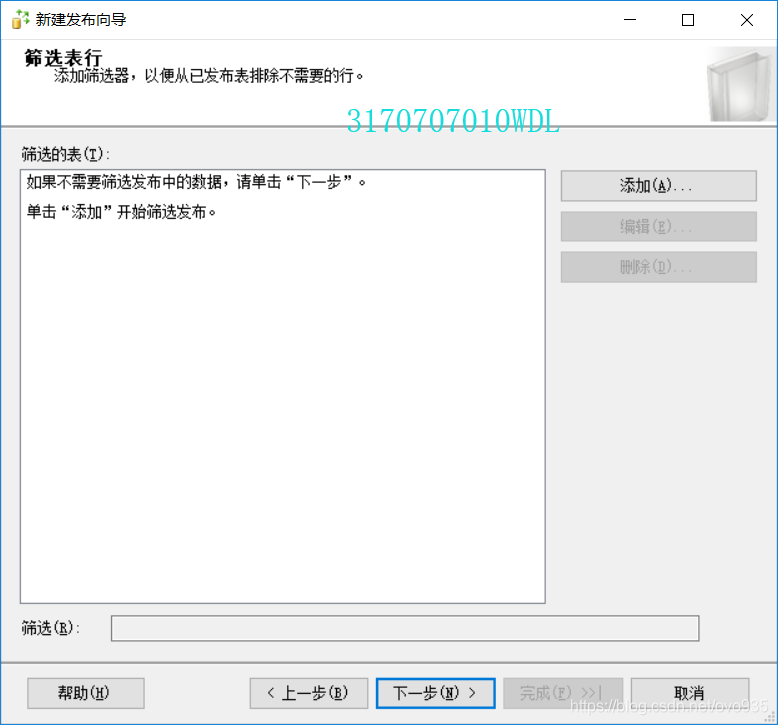
Task: Click the 添加(A)... button to add a filter
Action: click(x=658, y=186)
